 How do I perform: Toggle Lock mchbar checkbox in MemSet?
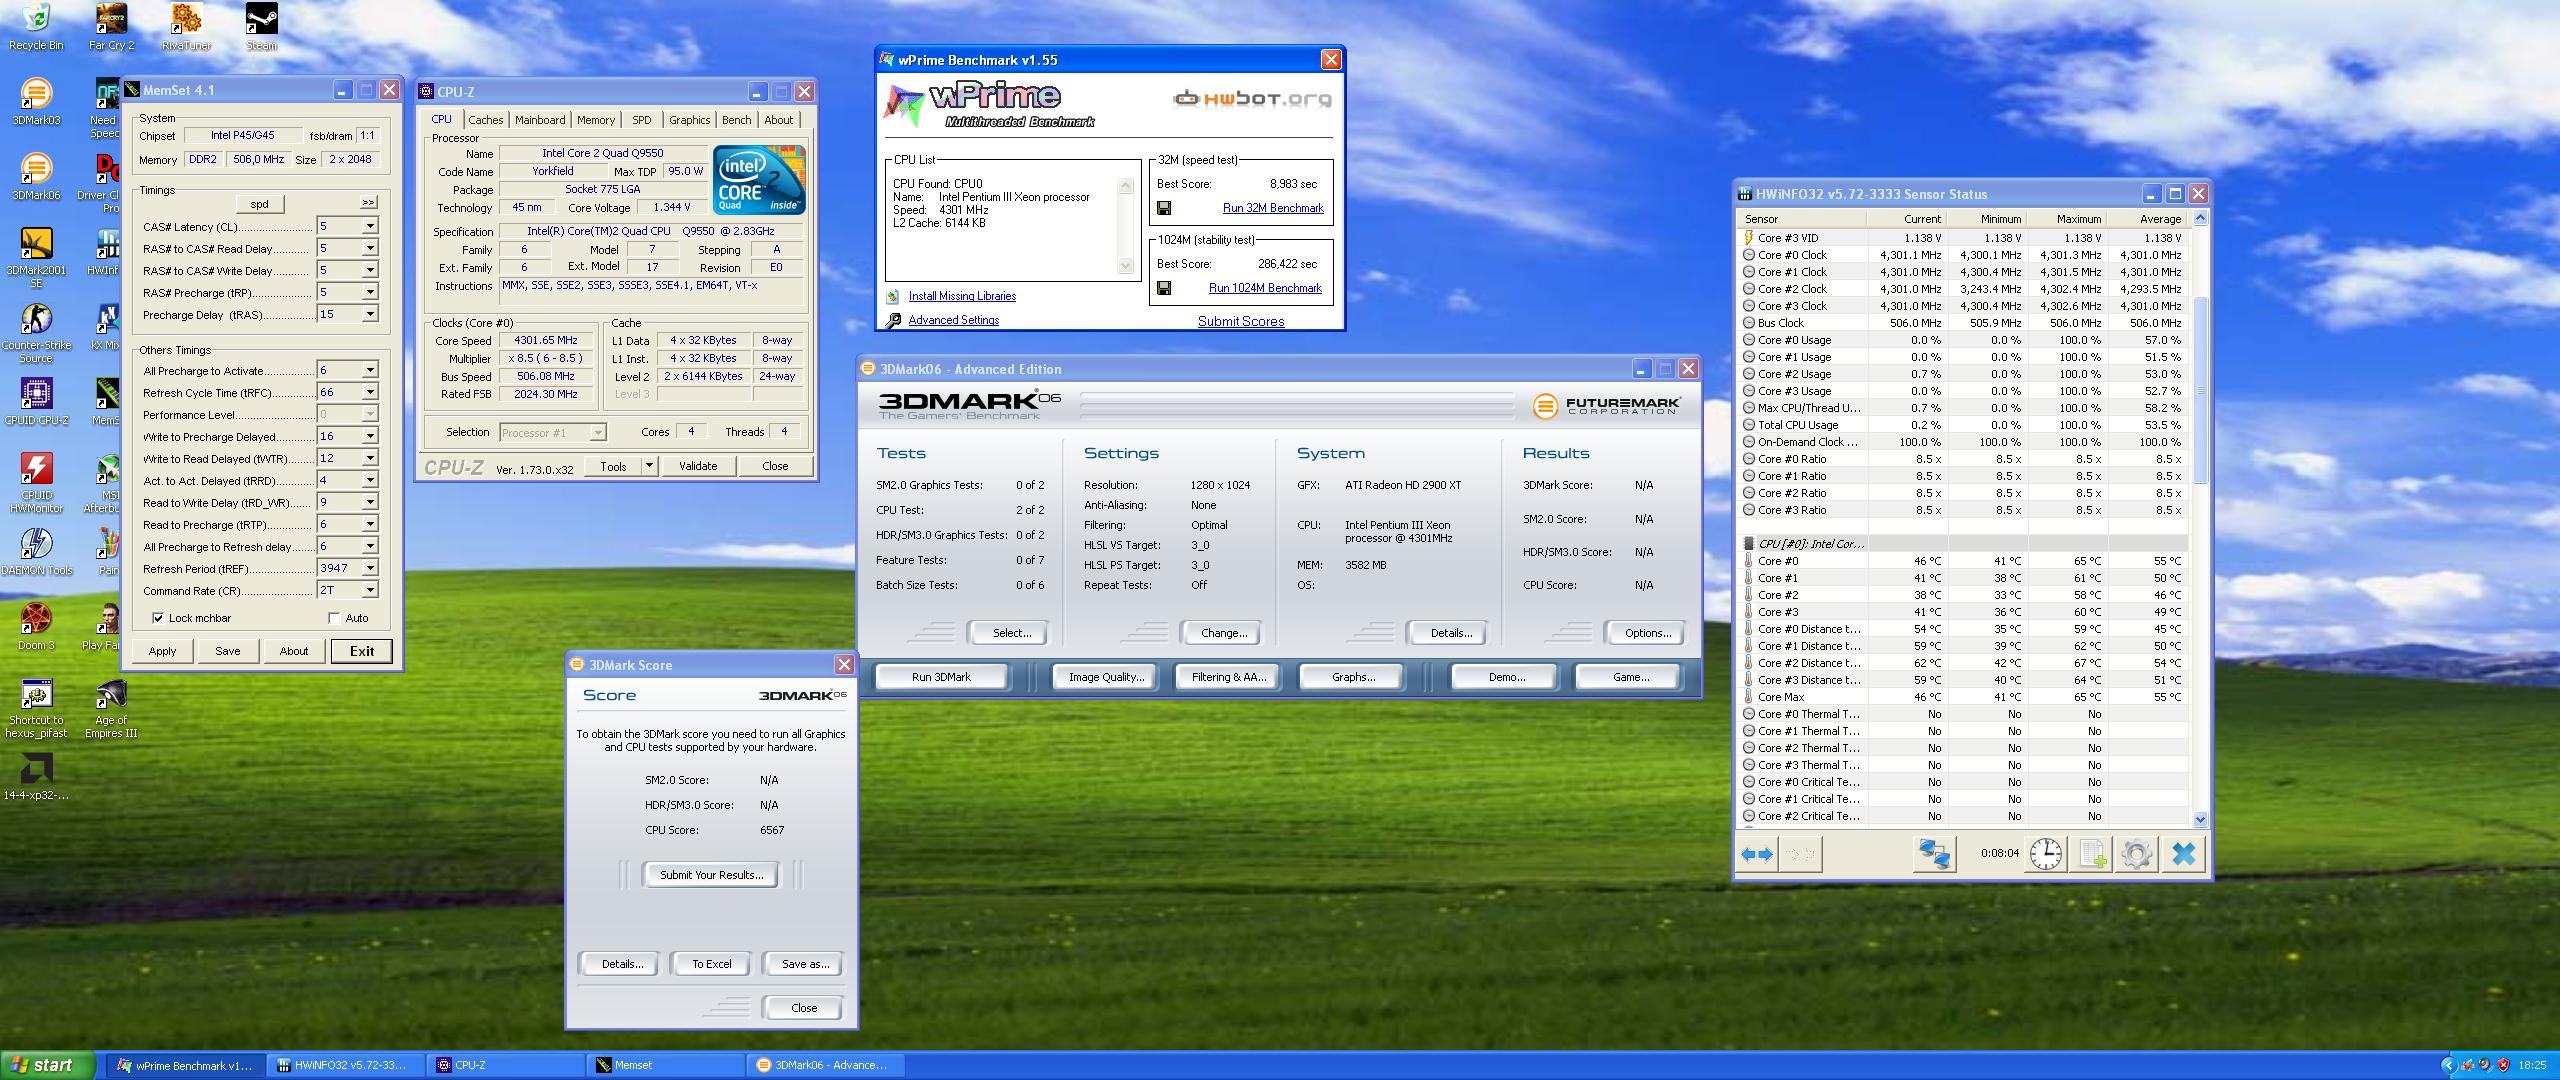[x=158, y=618]
